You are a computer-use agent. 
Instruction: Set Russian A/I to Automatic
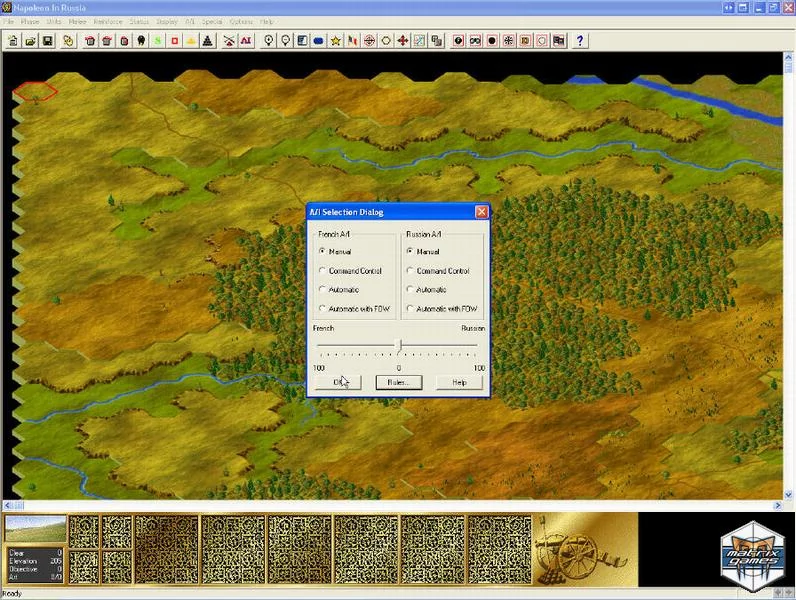[426, 289]
